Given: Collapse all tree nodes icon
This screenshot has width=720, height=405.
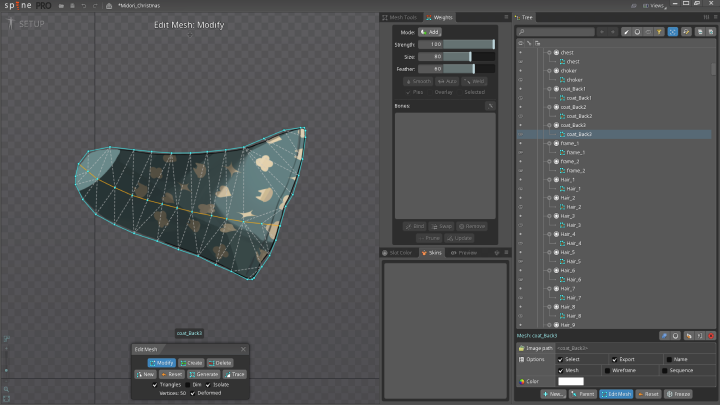Looking at the screenshot, I should pyautogui.click(x=700, y=32).
